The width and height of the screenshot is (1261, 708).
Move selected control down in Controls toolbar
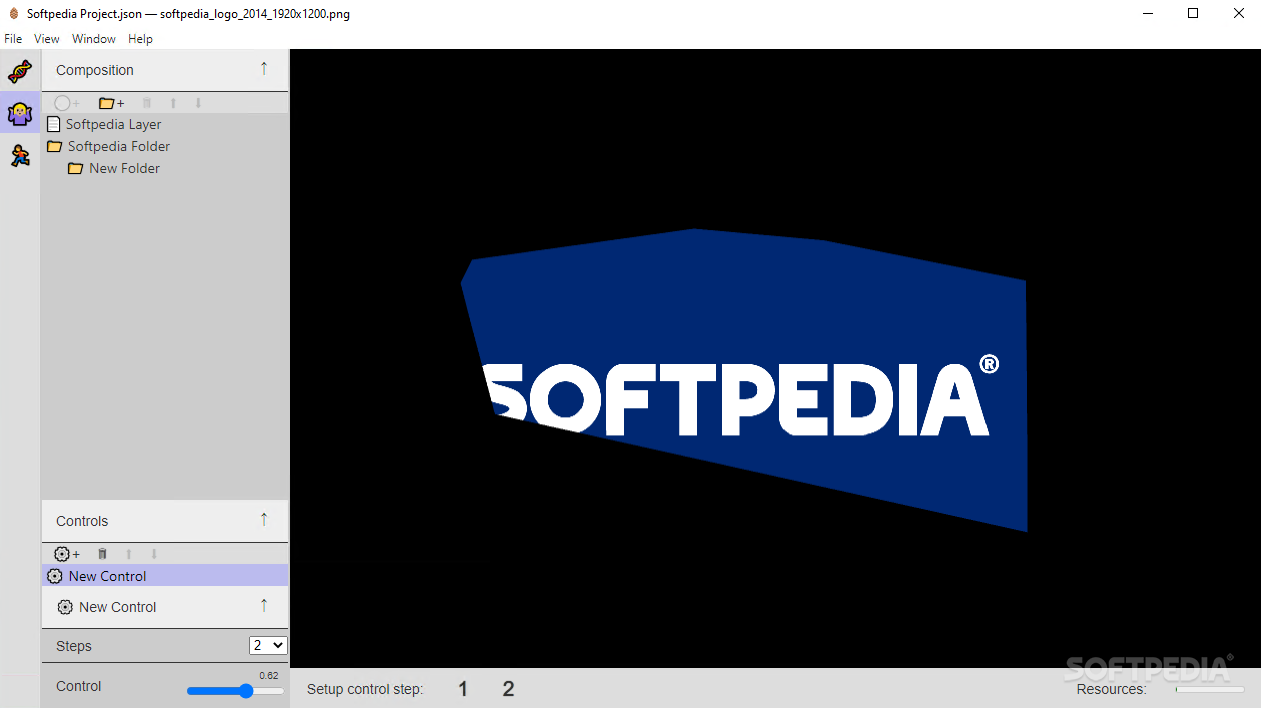(154, 554)
